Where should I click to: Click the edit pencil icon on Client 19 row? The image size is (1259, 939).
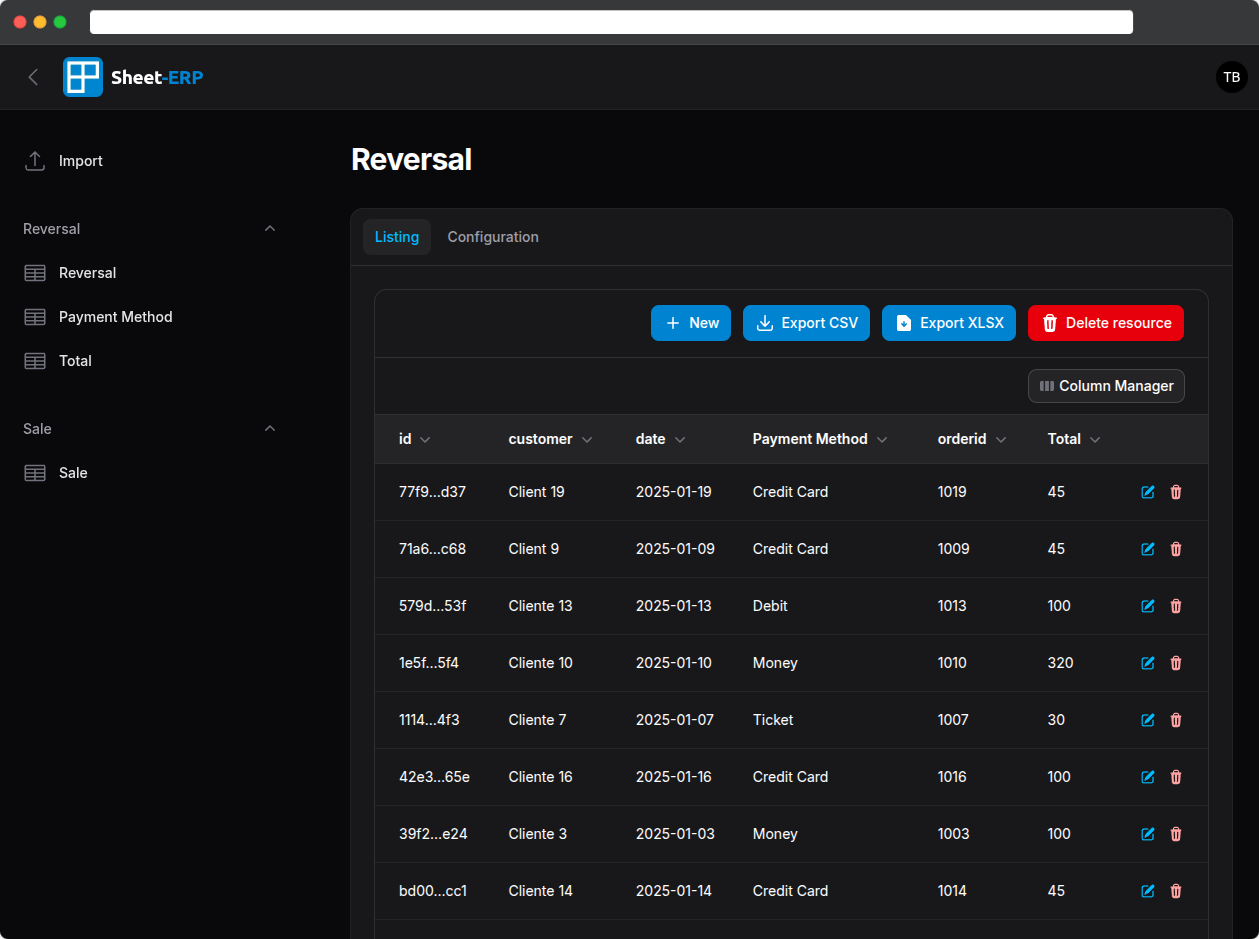tap(1147, 492)
